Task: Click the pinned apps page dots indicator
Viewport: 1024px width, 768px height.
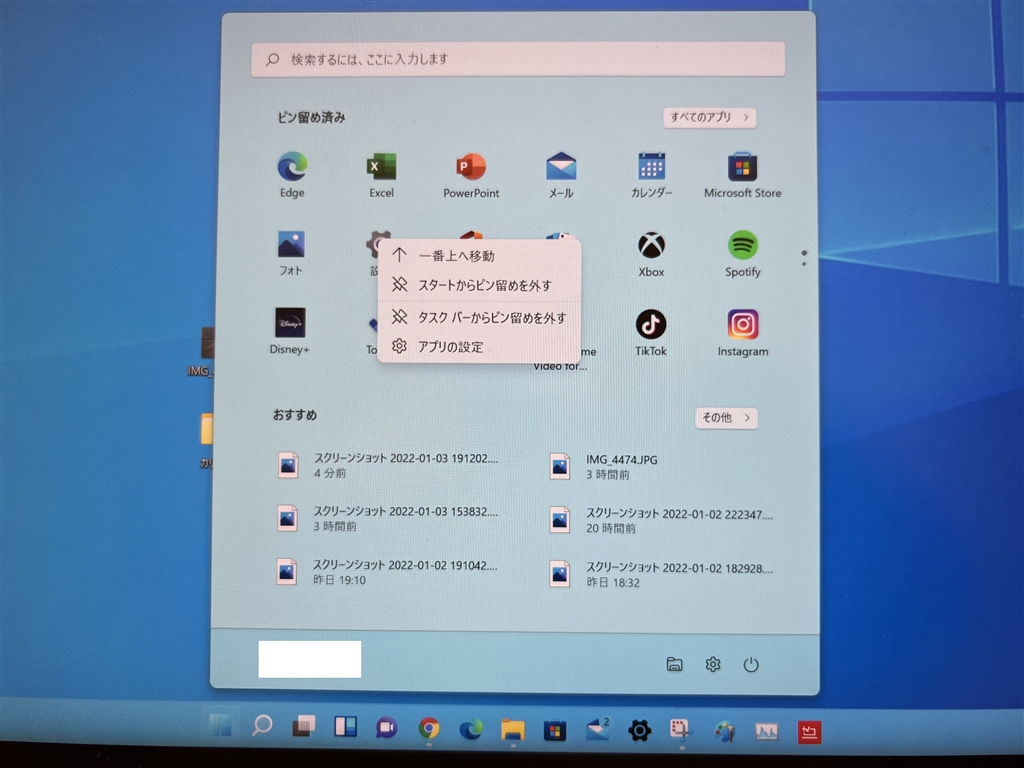Action: [x=804, y=258]
